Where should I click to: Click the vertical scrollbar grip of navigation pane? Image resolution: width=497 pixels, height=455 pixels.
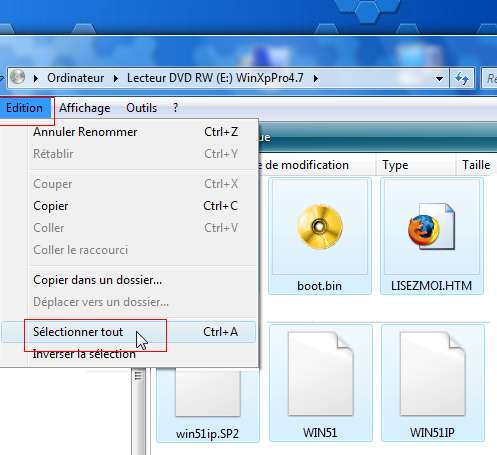click(138, 375)
